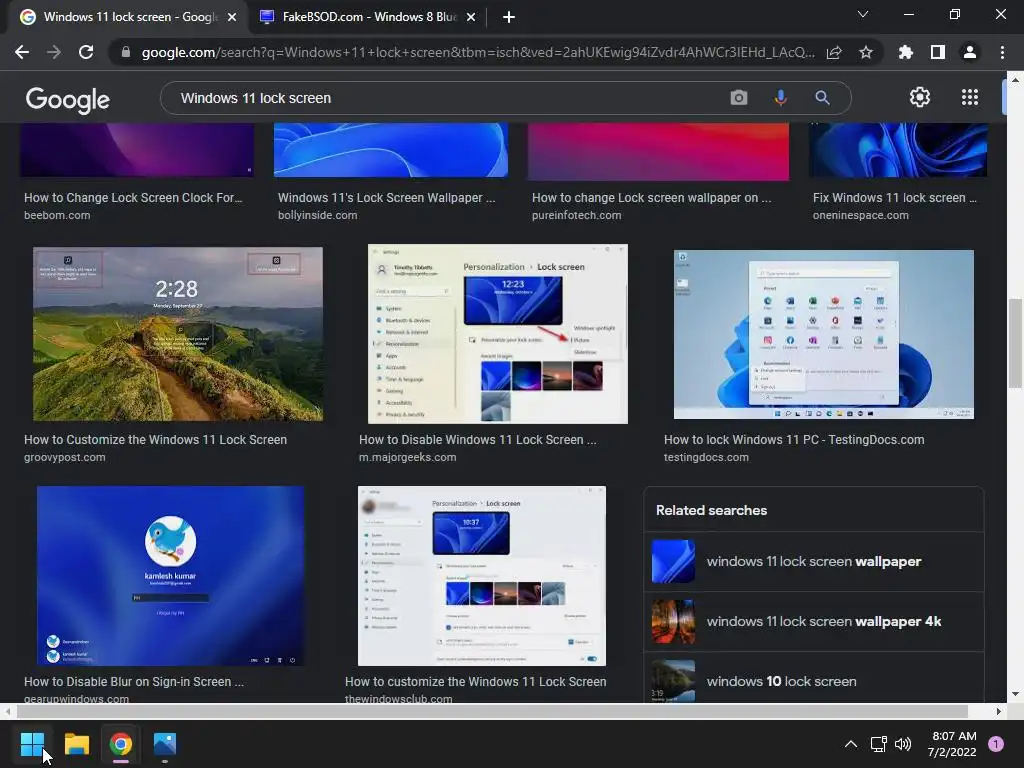Open Chrome profile avatar
Viewport: 1024px width, 768px height.
[x=970, y=52]
